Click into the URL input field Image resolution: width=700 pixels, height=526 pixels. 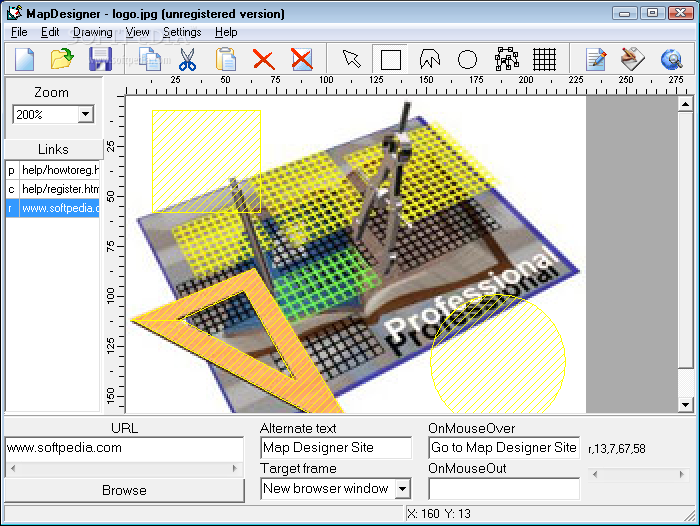[124, 448]
